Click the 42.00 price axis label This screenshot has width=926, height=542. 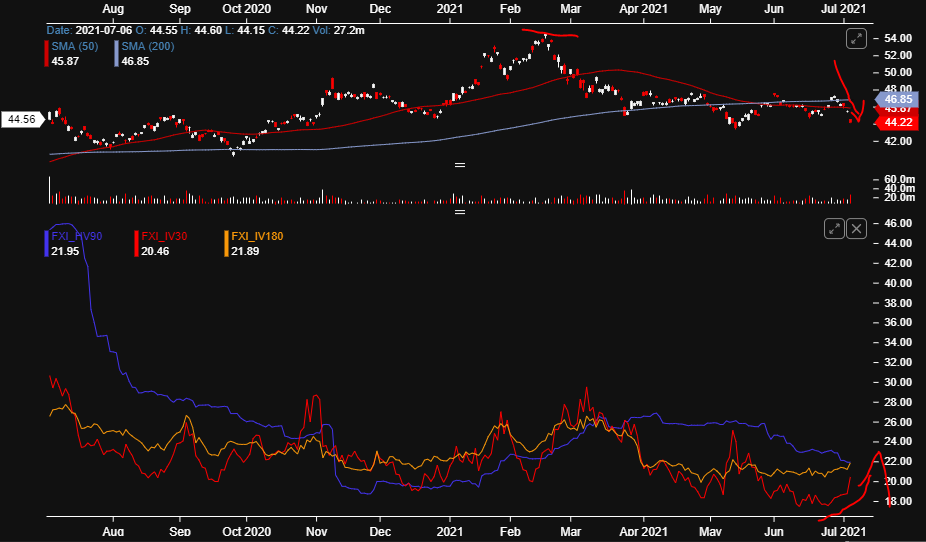(x=898, y=141)
